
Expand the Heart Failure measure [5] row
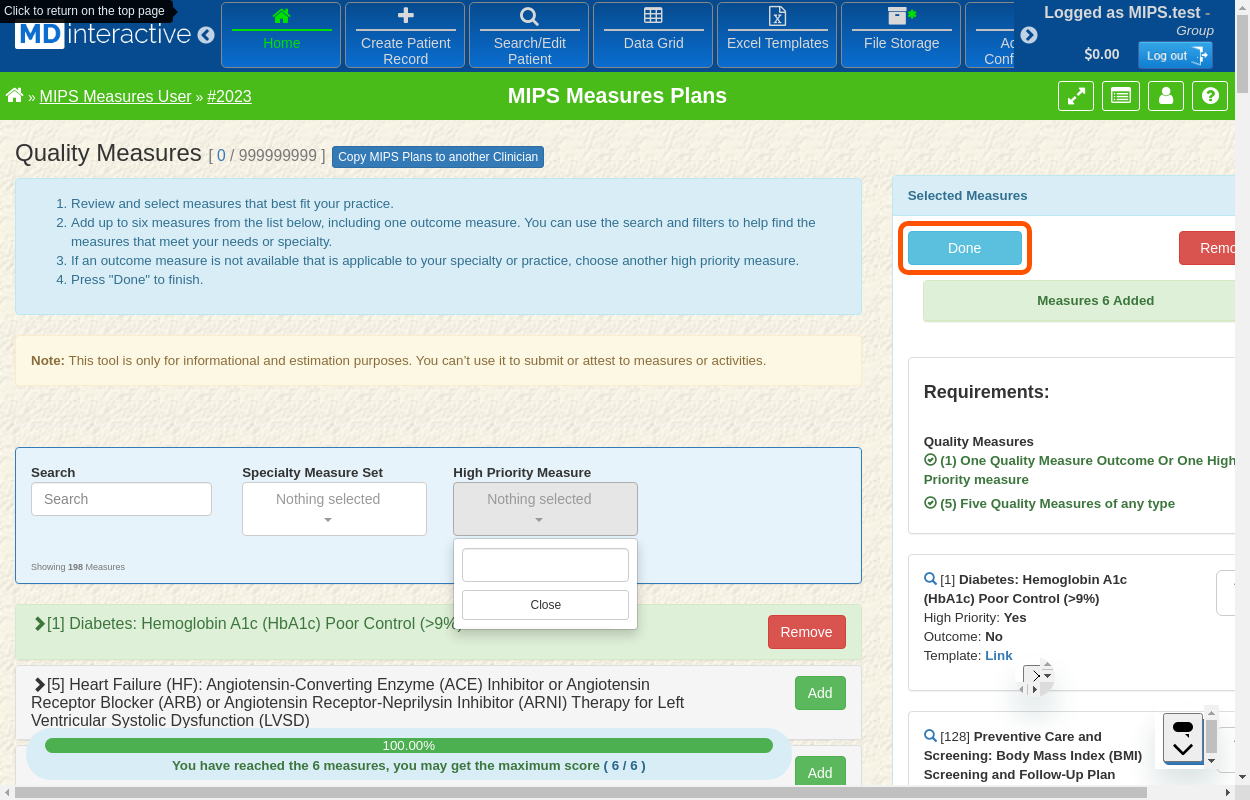[x=40, y=685]
